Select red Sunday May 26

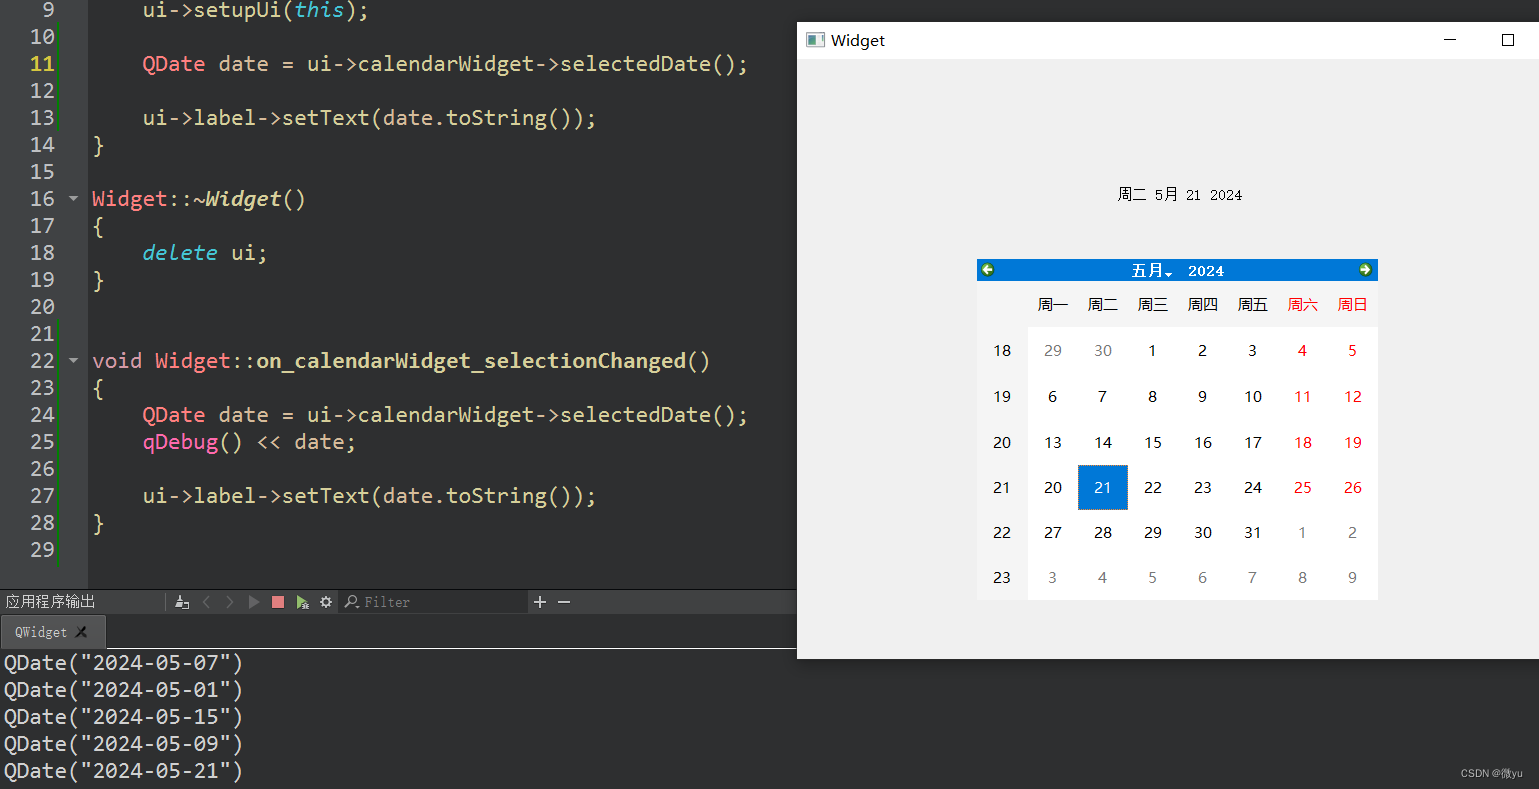point(1353,488)
